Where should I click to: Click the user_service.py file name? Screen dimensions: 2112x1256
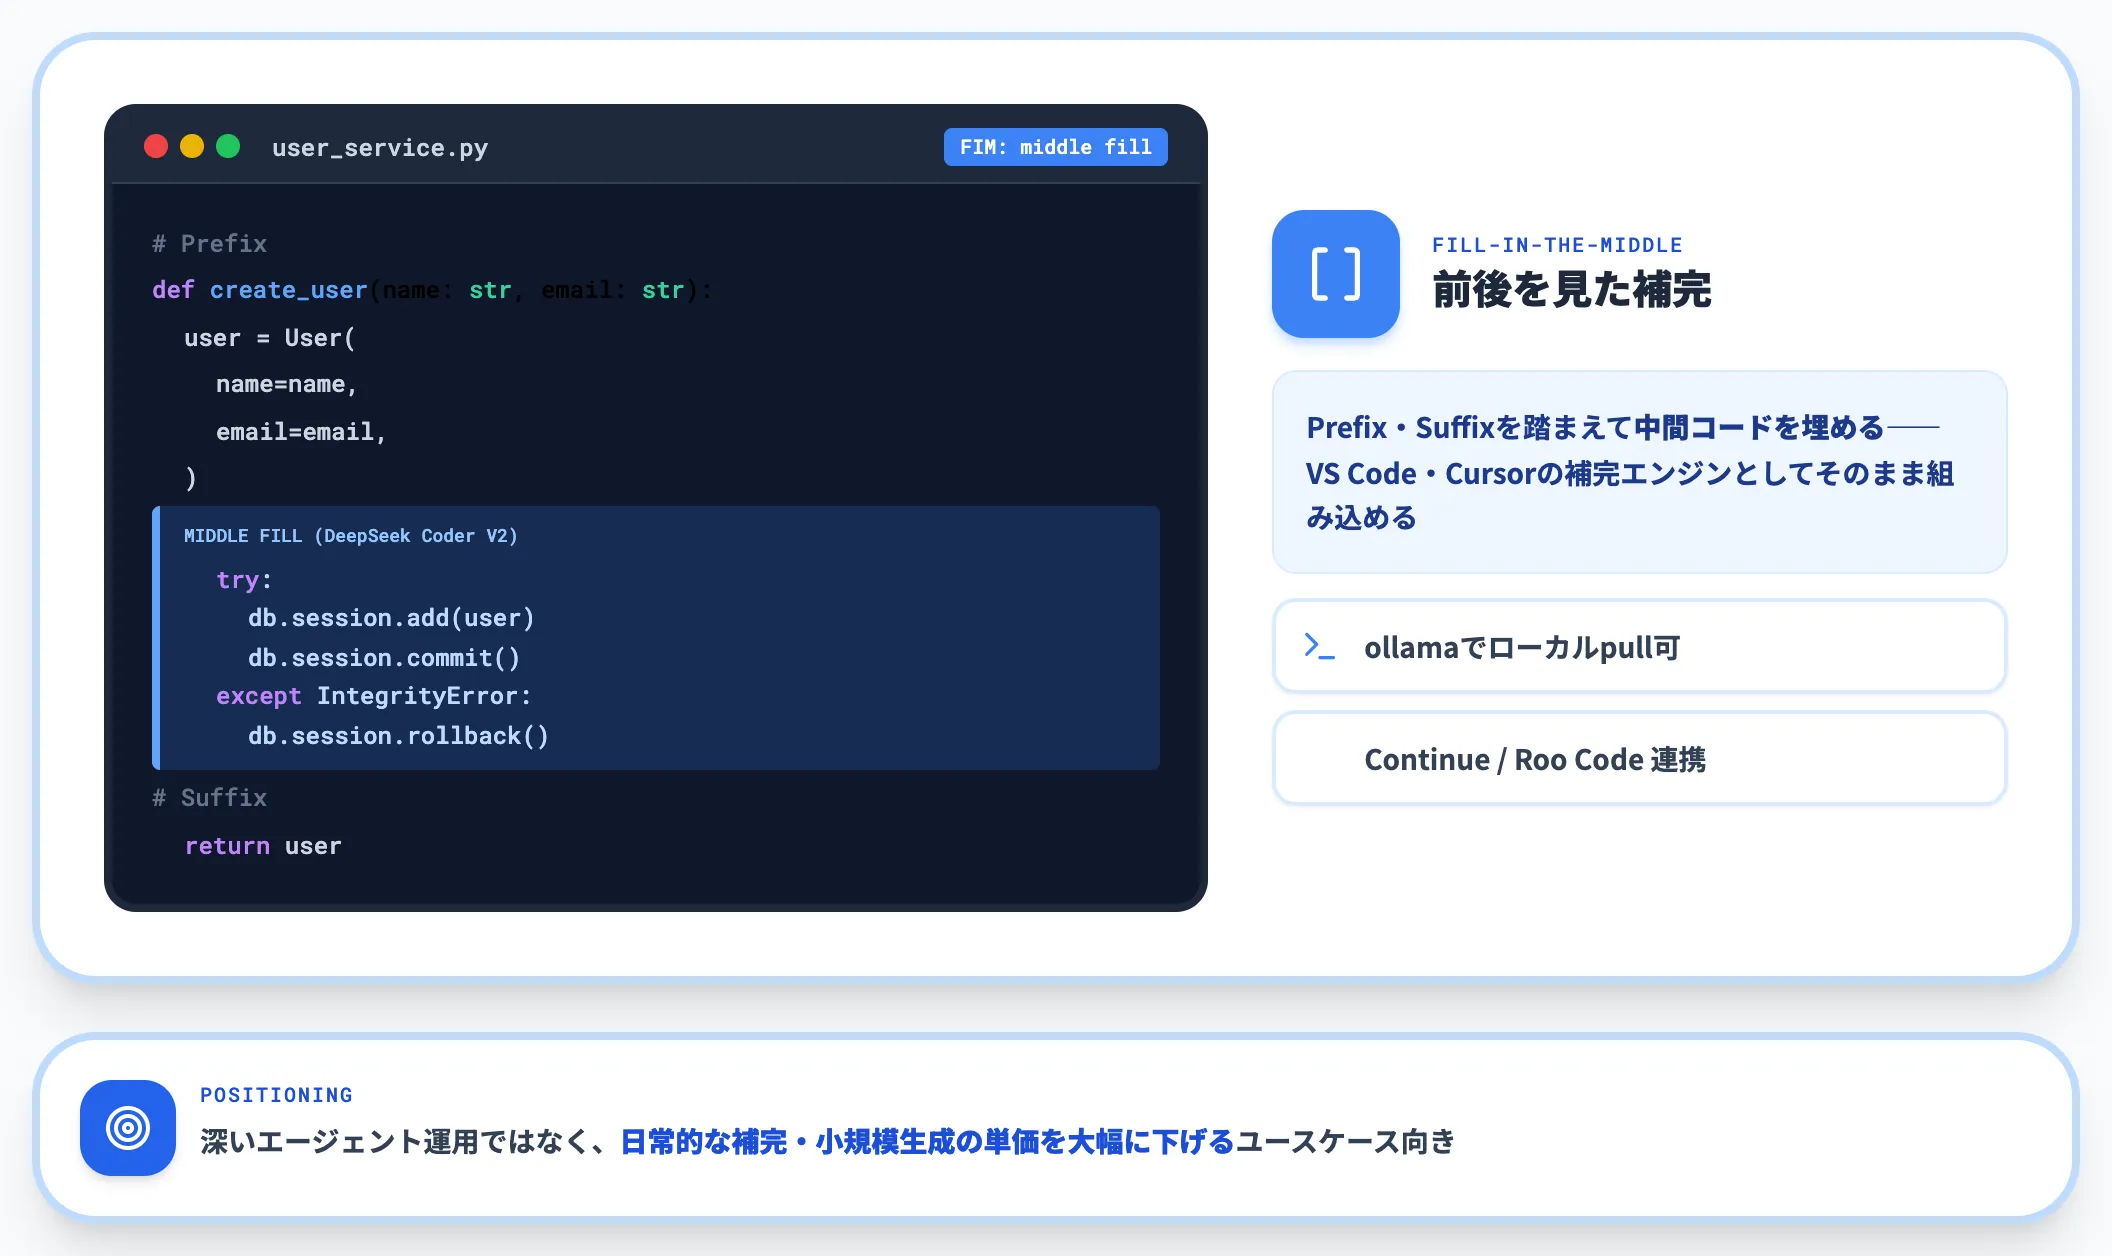click(380, 148)
